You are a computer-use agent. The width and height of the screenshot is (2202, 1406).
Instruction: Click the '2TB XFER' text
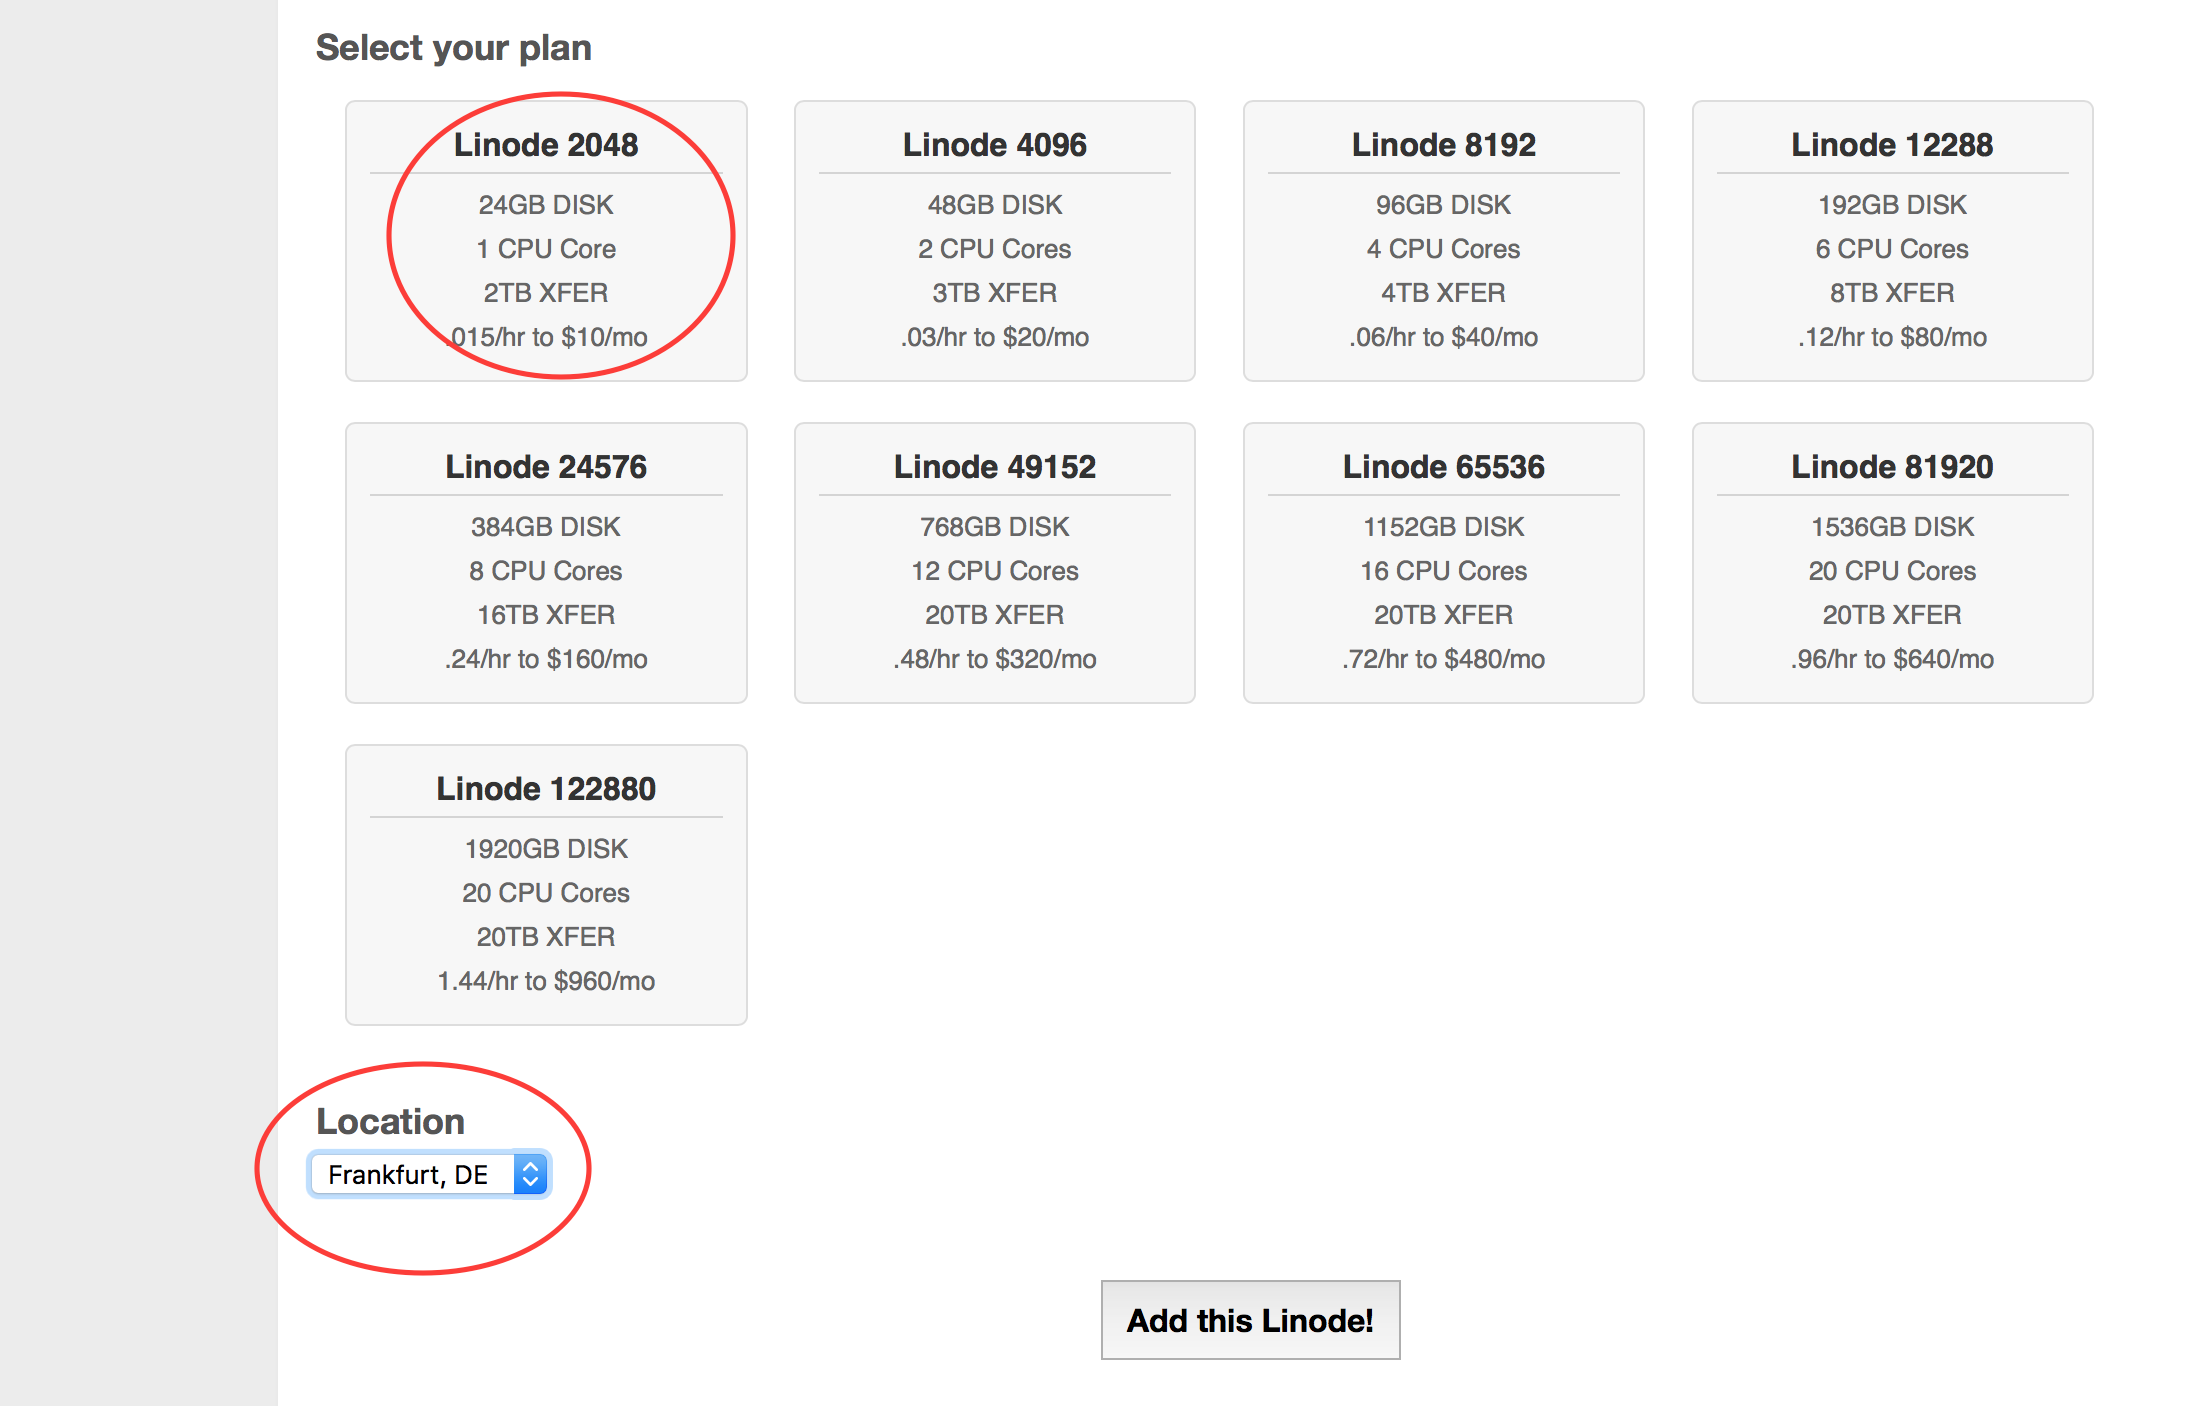546,293
